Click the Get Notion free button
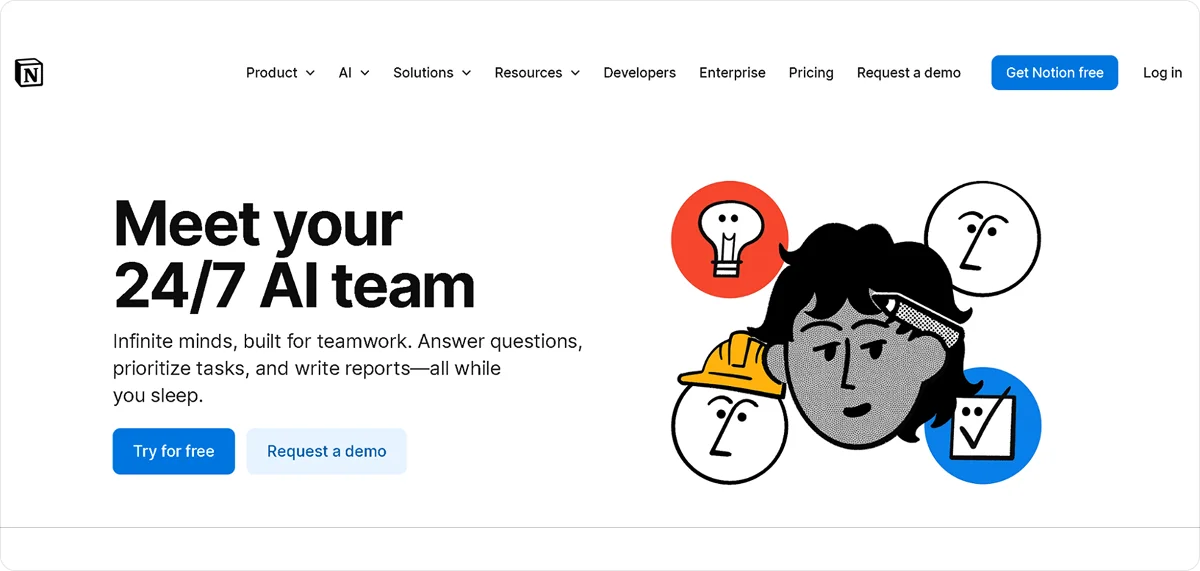The height and width of the screenshot is (571, 1200). [1055, 73]
